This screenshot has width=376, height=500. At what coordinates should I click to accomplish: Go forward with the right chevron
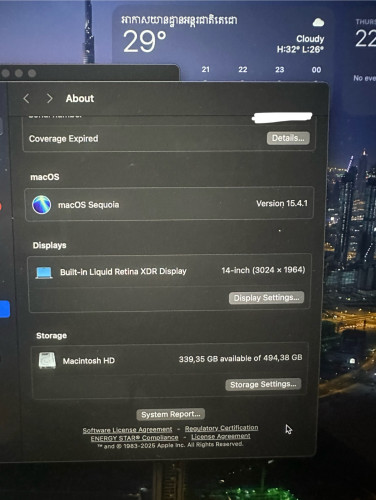[x=49, y=98]
